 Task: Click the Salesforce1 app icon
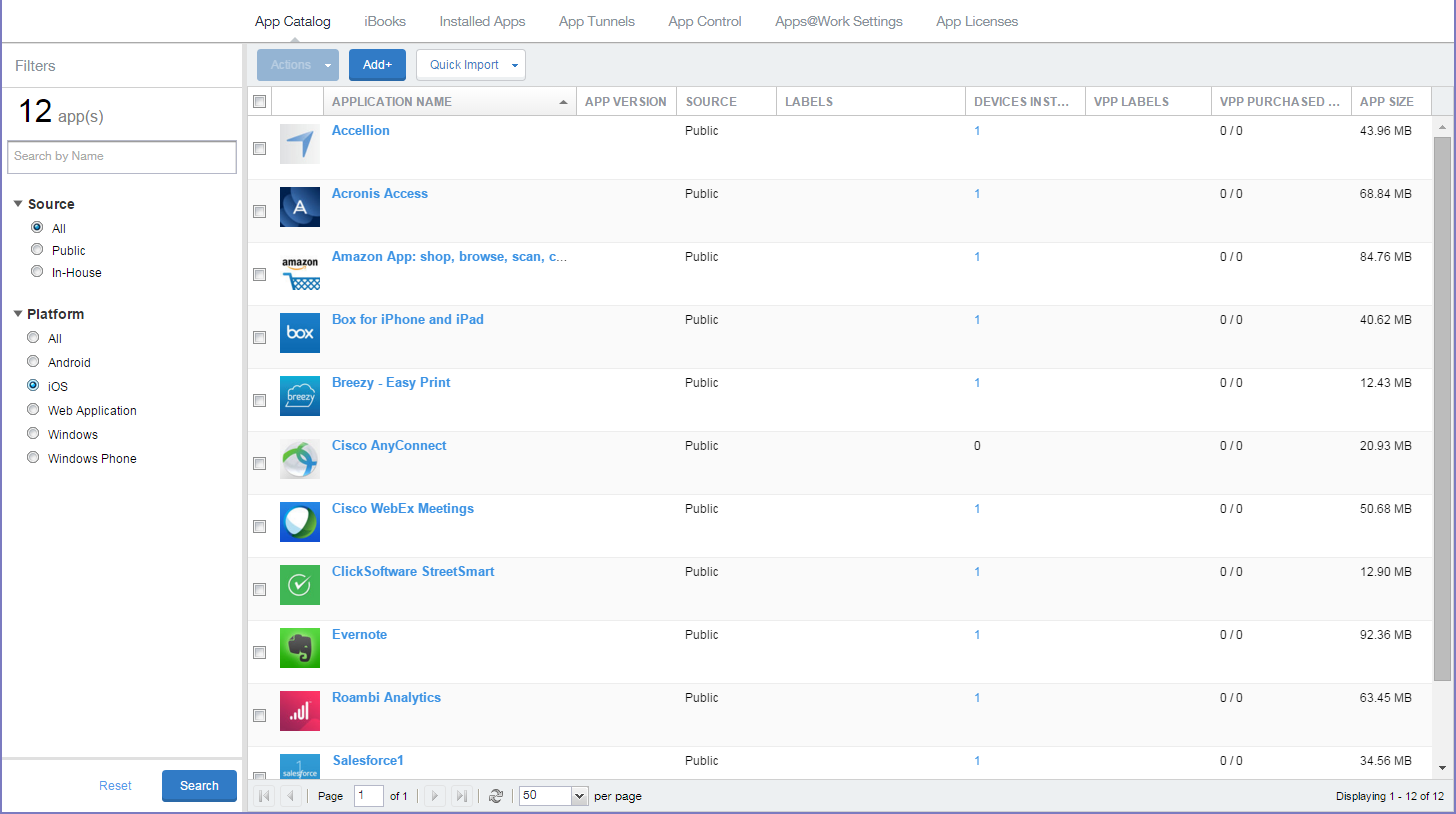(x=300, y=766)
